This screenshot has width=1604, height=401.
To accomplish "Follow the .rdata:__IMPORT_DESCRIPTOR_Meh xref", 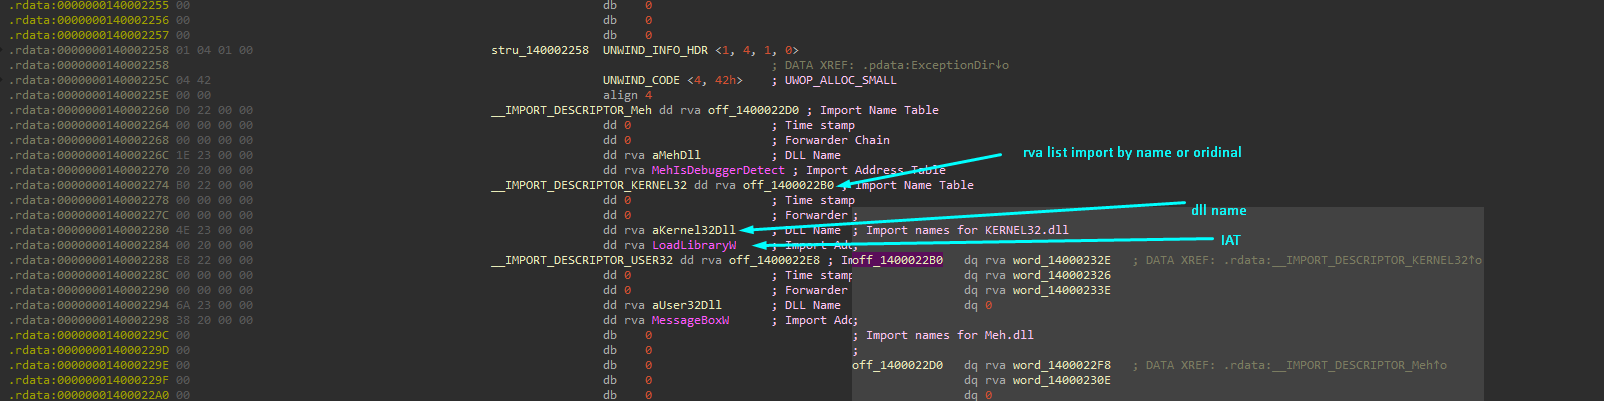I will [1335, 365].
